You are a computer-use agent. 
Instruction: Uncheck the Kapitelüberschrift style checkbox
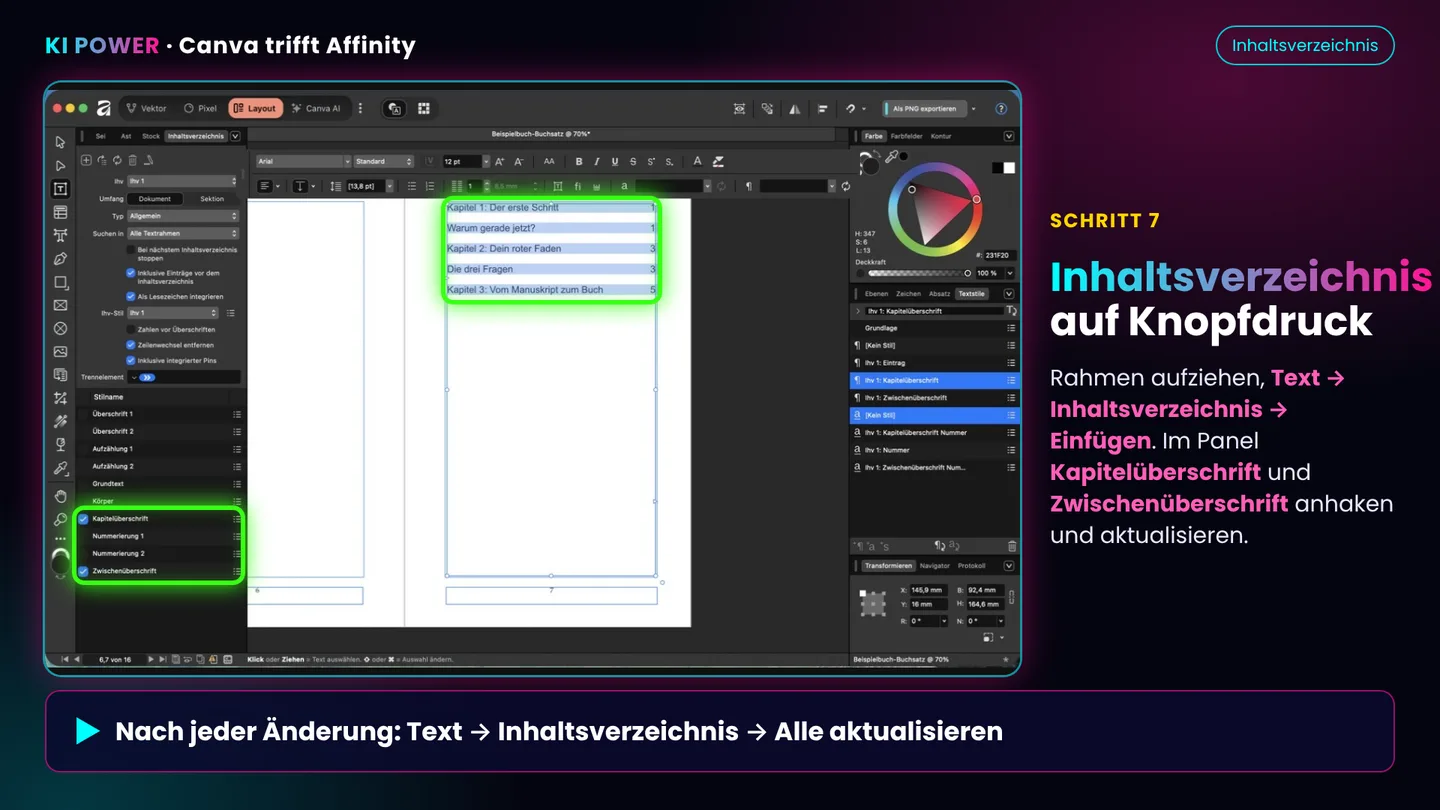pos(84,519)
